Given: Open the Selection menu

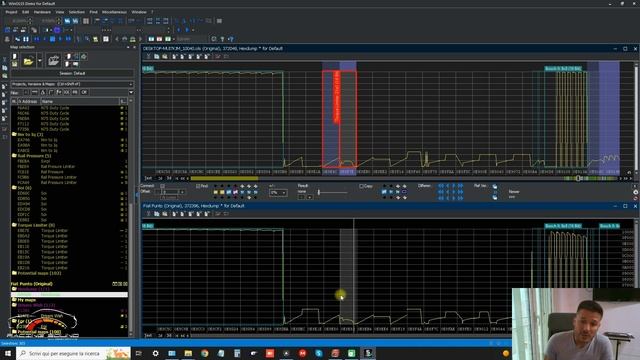Looking at the screenshot, I should (76, 12).
